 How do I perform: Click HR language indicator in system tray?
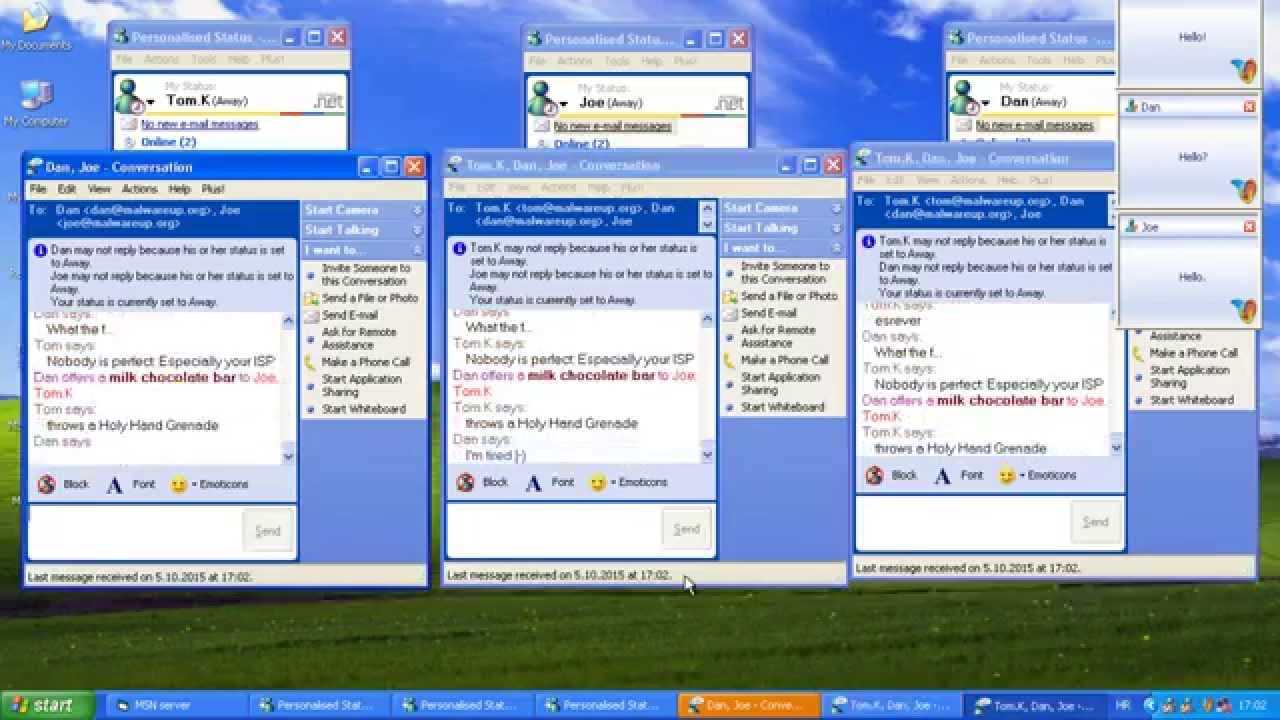click(1123, 705)
